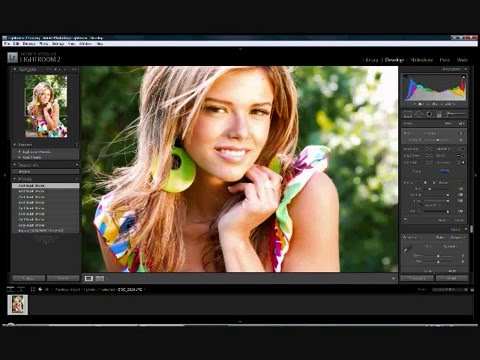Collapse the History panel
Screen dimensions: 480x360
coord(15,179)
